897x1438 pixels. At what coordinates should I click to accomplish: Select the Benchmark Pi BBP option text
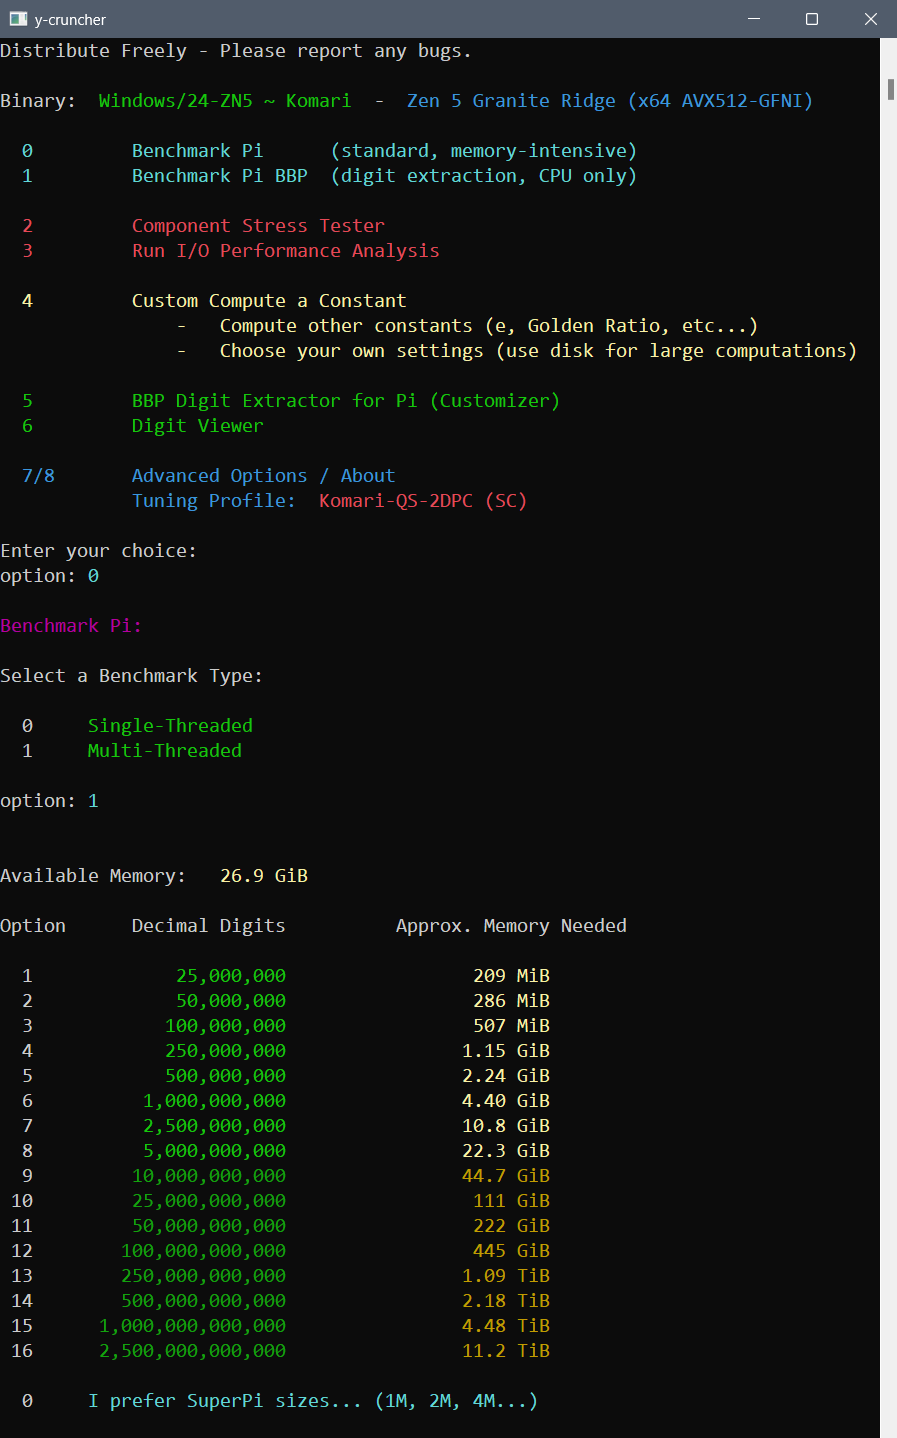coord(220,176)
